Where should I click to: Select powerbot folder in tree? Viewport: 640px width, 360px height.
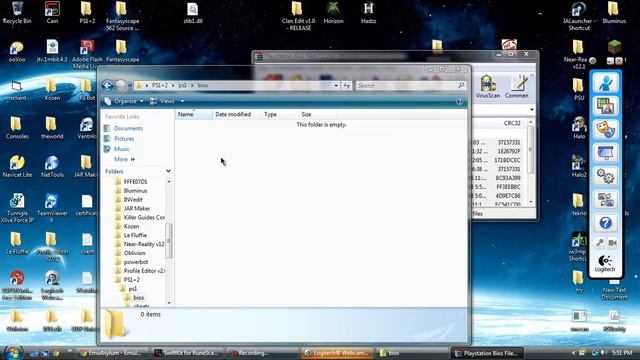(x=131, y=262)
